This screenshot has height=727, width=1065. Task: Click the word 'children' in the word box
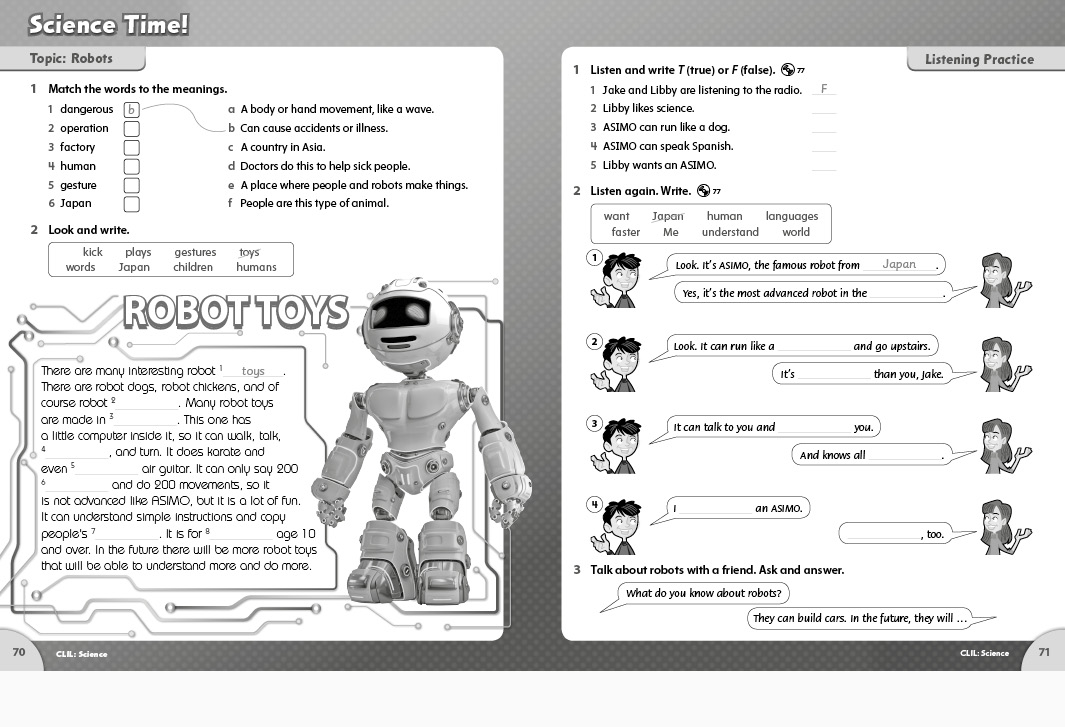[193, 267]
